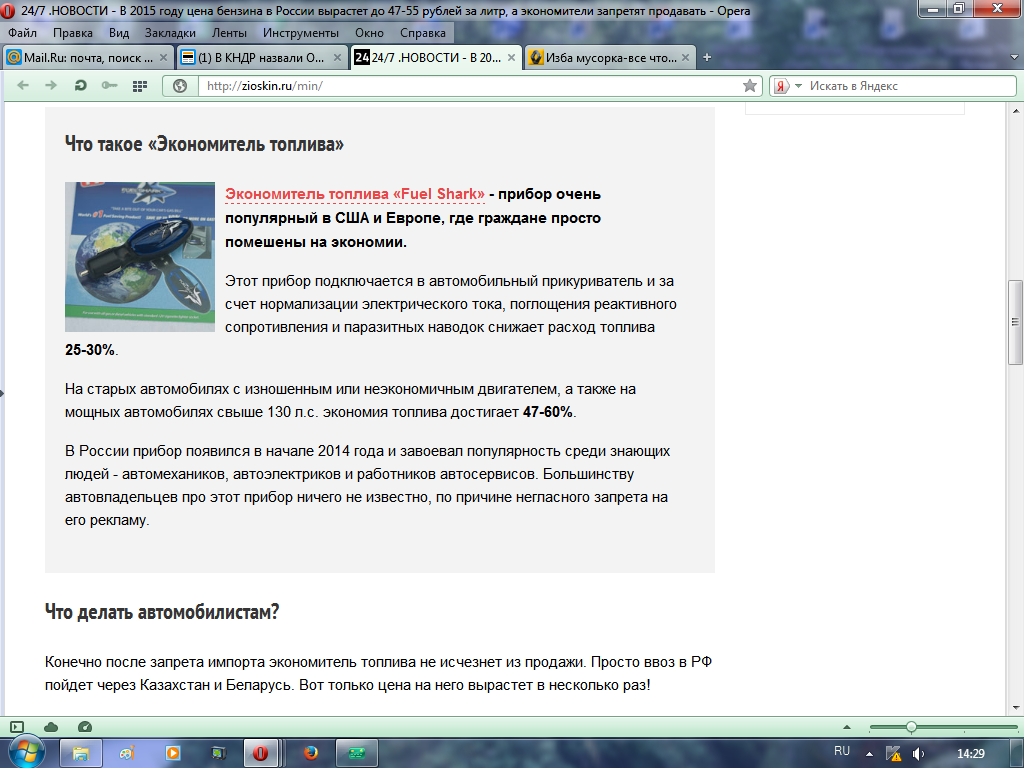Open the Ленты menu
1024x768 pixels.
tap(229, 33)
